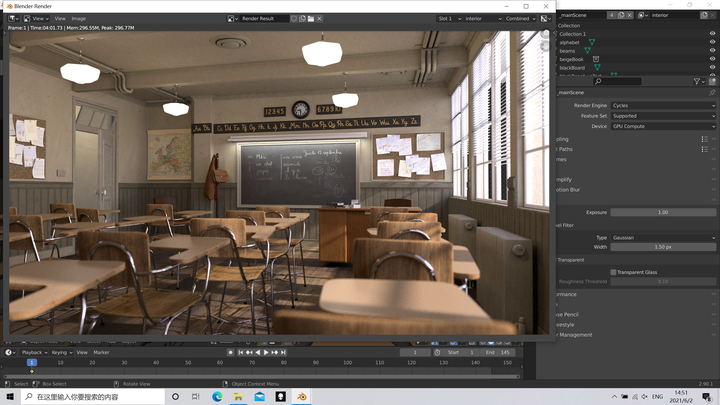The height and width of the screenshot is (405, 720).
Task: Hide the alphabet object
Action: pos(712,42)
